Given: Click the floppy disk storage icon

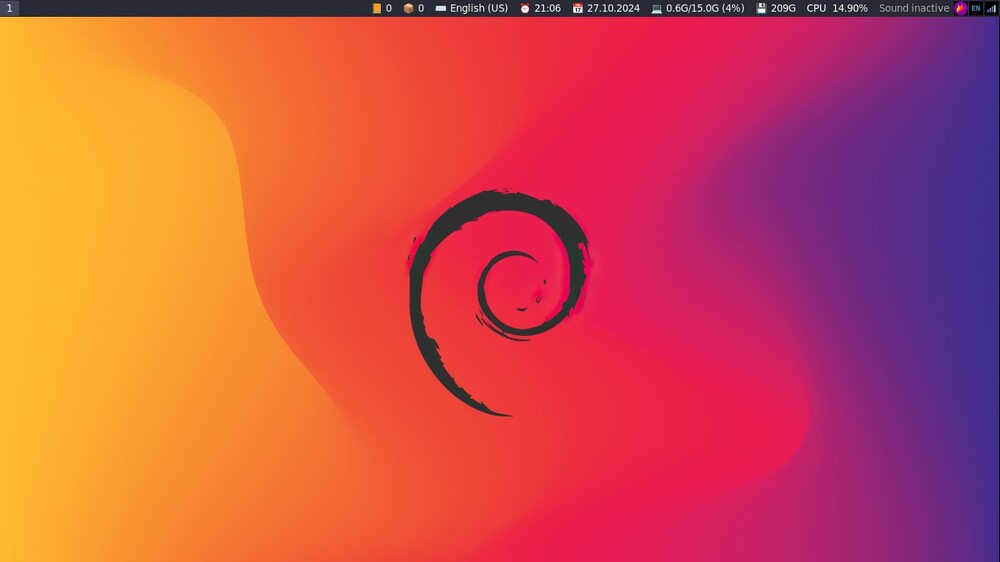Looking at the screenshot, I should [761, 8].
